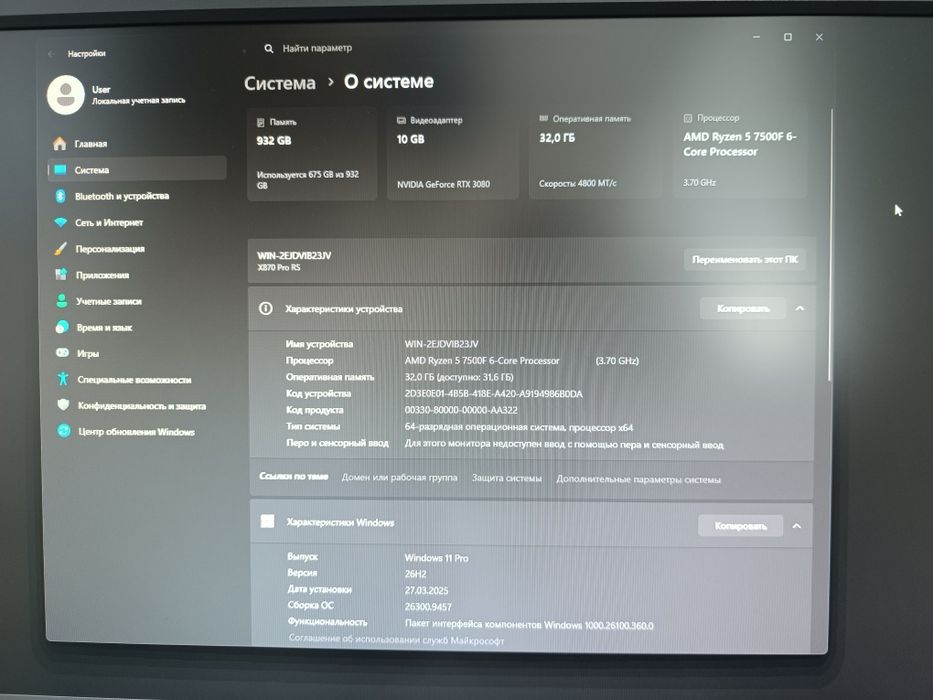
Task: Click the Видеоадаптер RTX 3080 card
Action: tap(453, 153)
